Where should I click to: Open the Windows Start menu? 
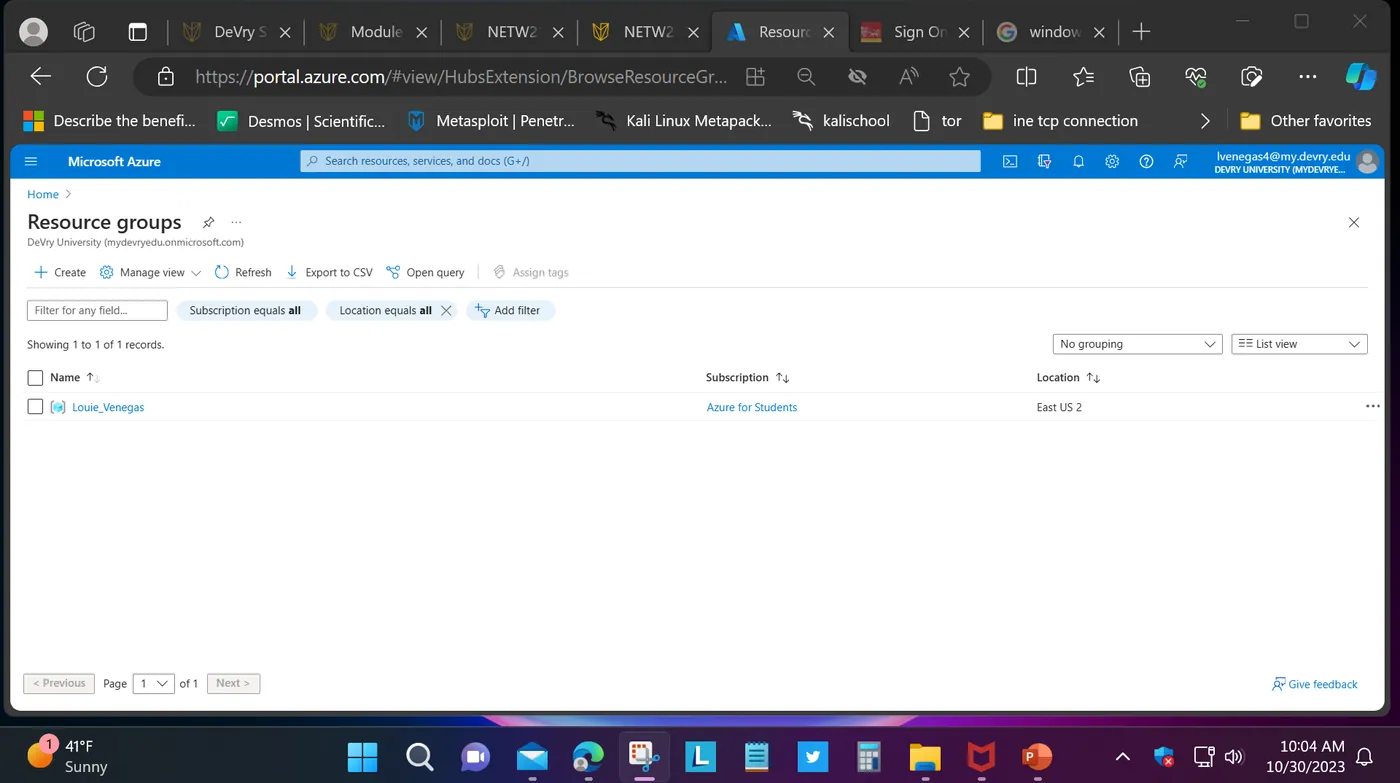coord(362,756)
